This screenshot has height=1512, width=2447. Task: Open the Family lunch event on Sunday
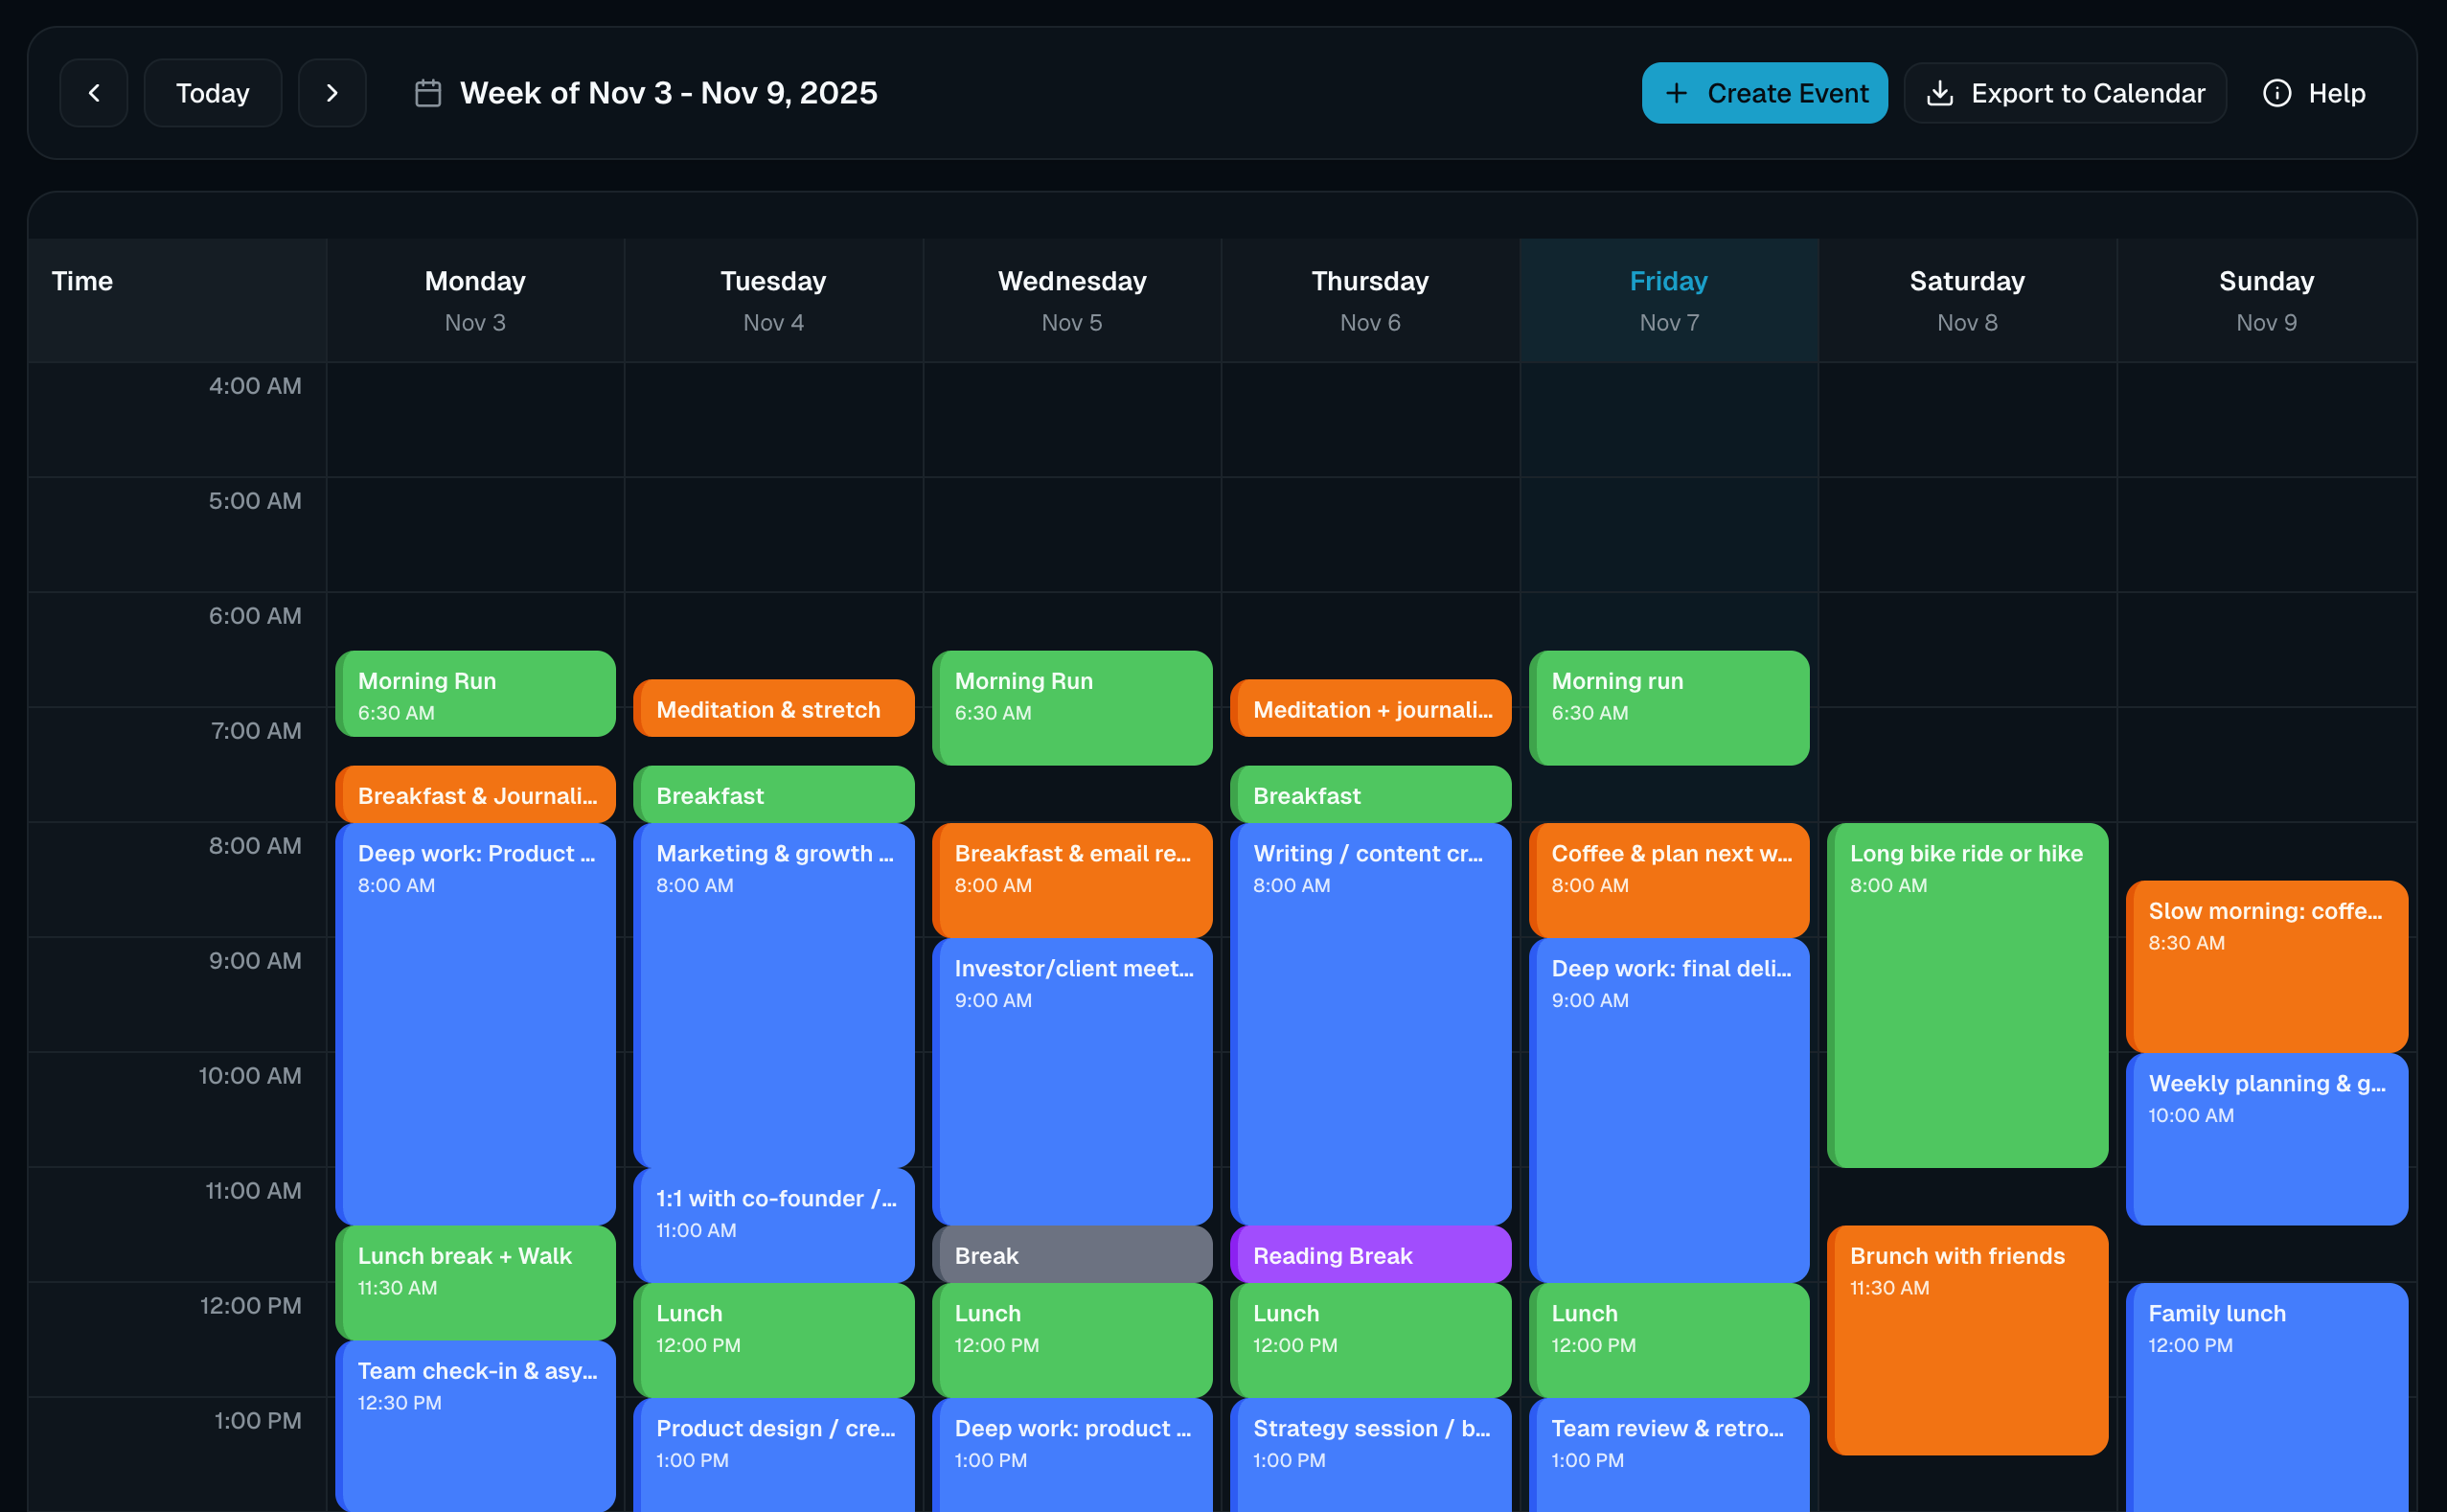(2266, 1397)
